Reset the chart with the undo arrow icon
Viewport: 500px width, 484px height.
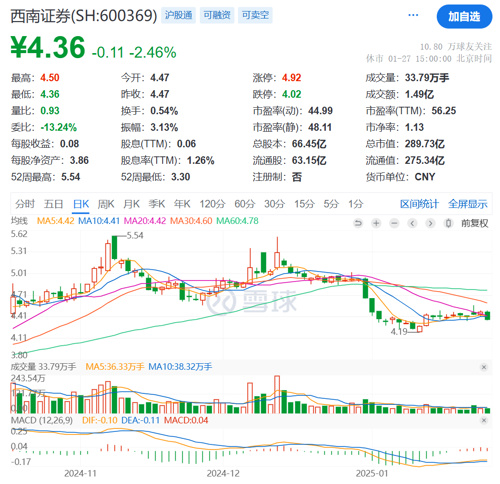358,223
